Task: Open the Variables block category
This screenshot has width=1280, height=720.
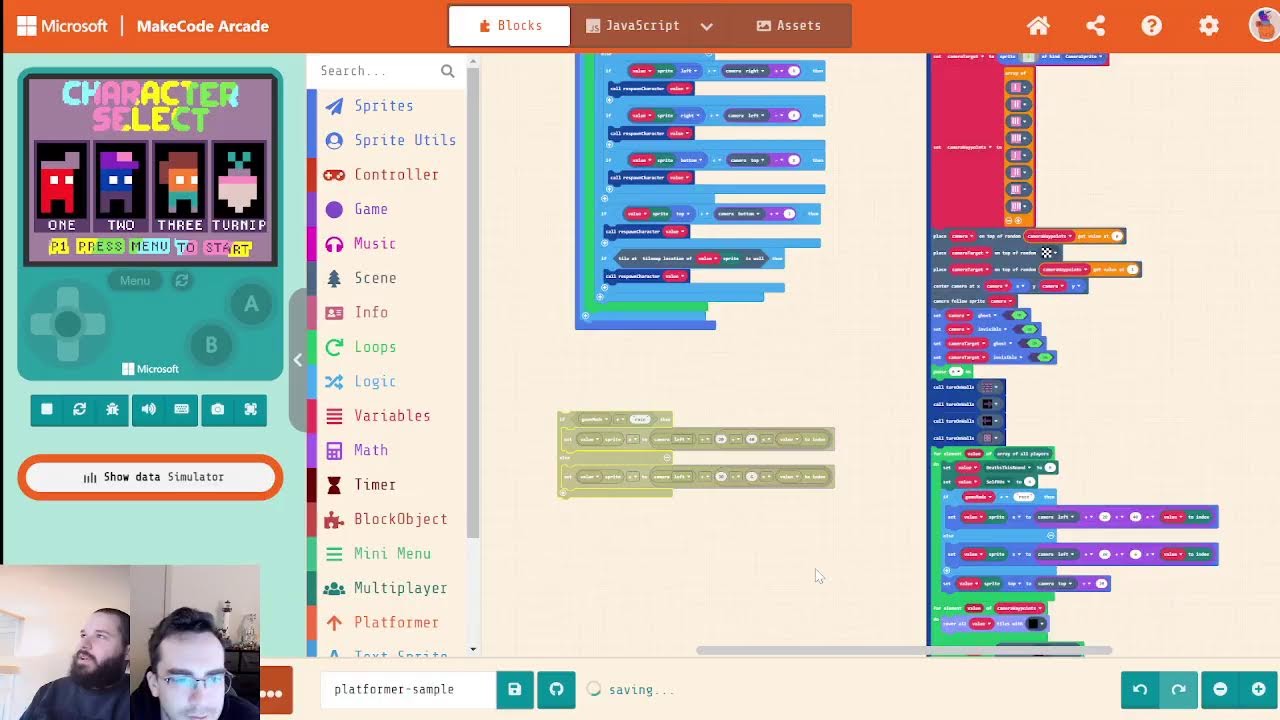Action: point(386,416)
